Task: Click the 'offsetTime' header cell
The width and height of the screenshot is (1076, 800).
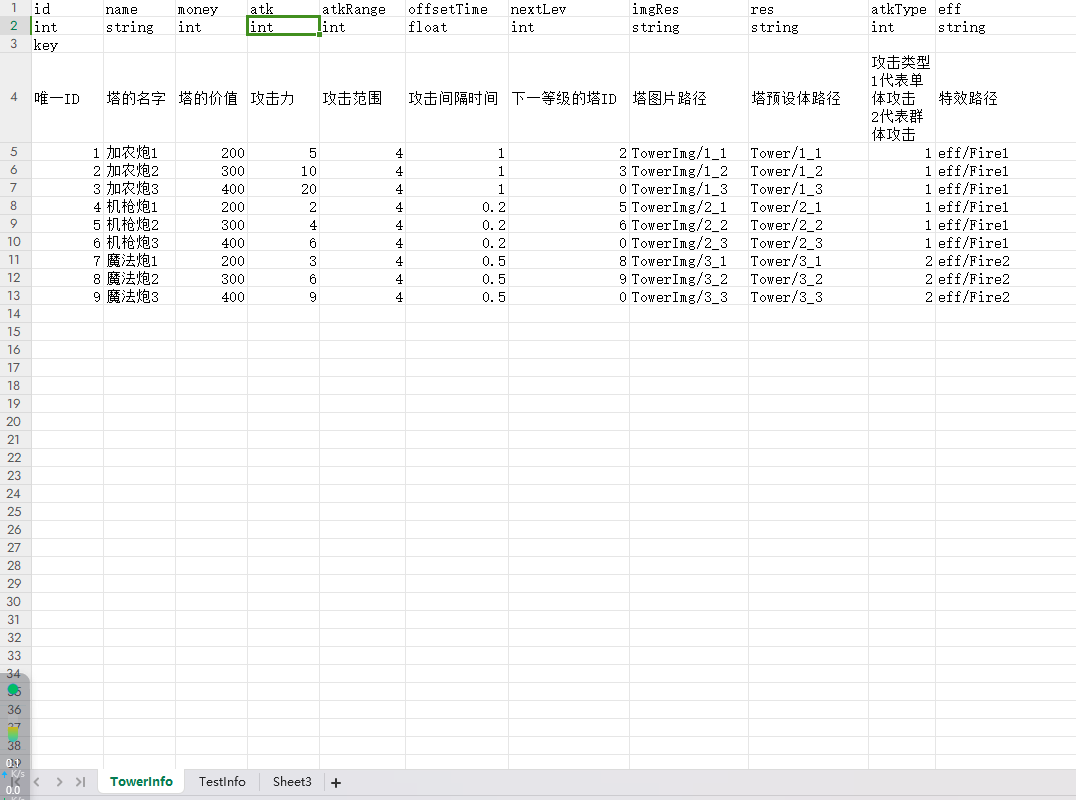Action: pyautogui.click(x=456, y=9)
